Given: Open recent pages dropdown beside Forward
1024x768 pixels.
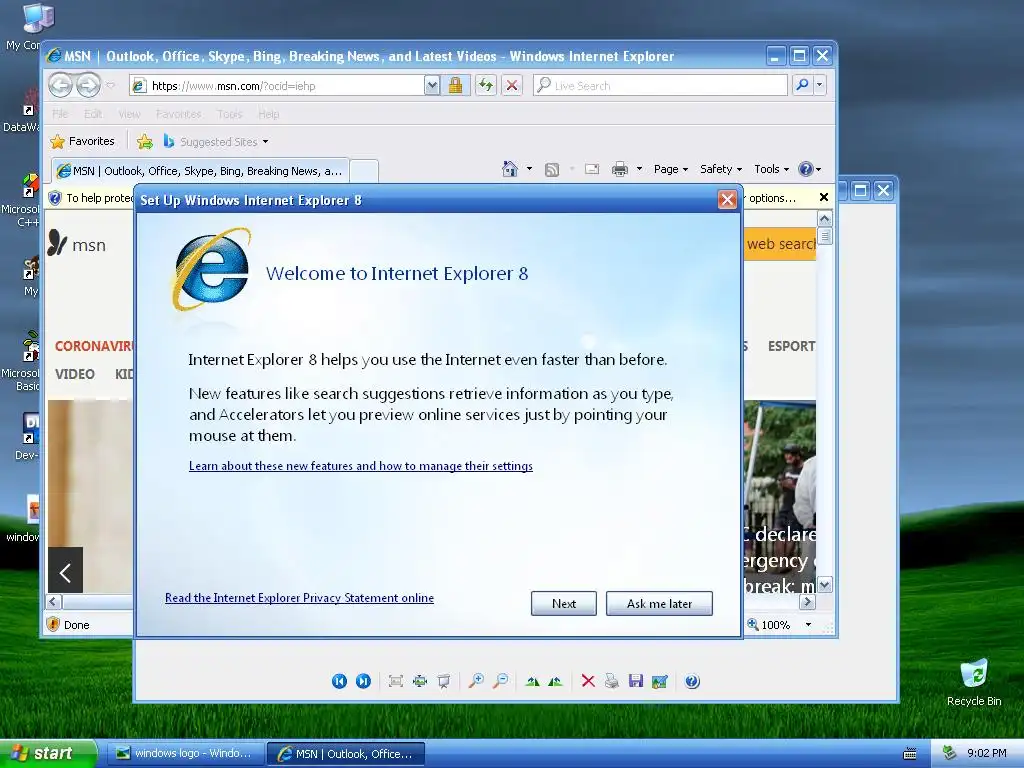Looking at the screenshot, I should click(110, 85).
